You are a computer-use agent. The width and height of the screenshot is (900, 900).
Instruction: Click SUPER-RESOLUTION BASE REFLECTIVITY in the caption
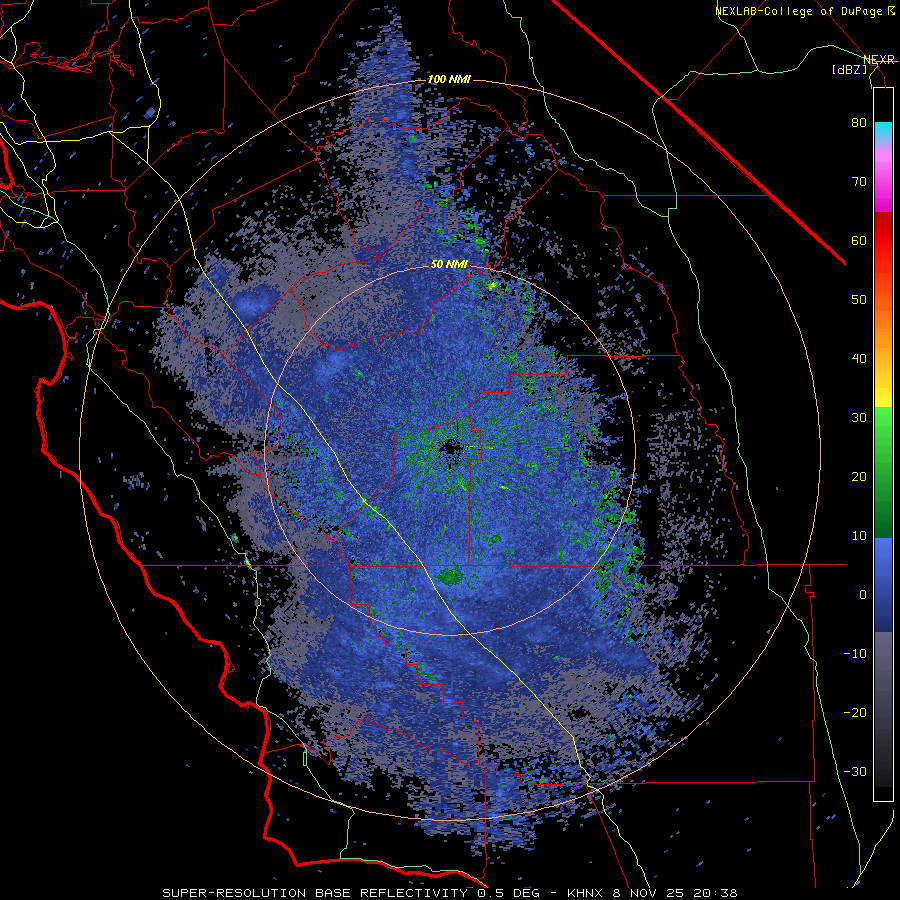[x=315, y=893]
